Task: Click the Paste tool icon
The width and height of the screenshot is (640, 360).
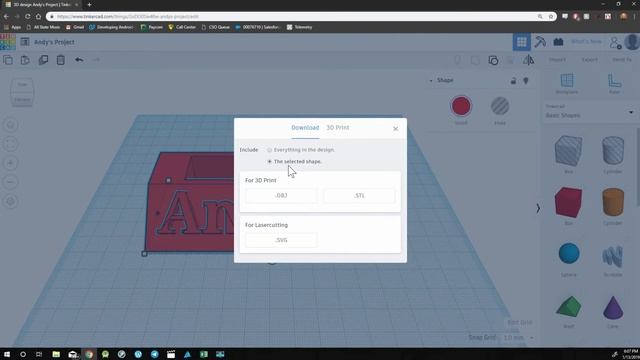Action: coord(25,60)
